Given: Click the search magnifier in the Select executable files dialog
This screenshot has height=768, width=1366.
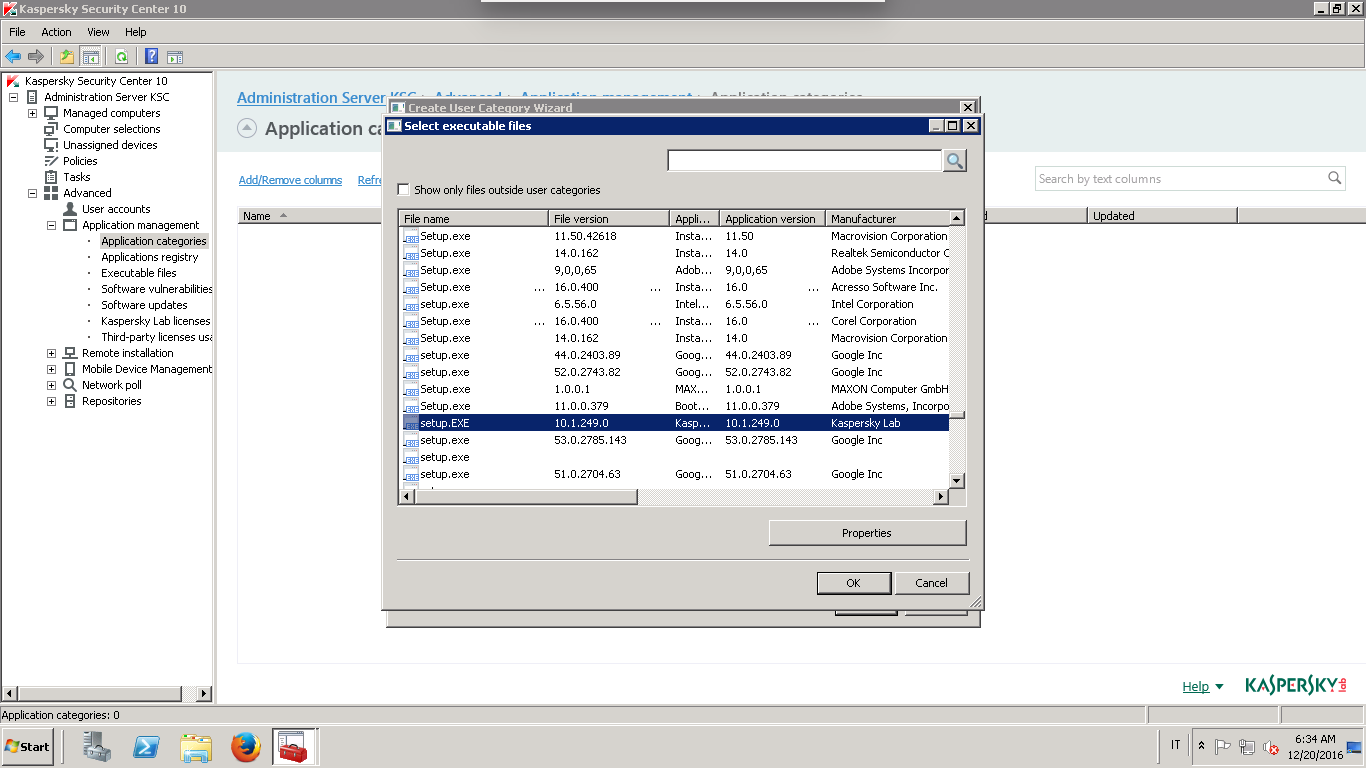Looking at the screenshot, I should coord(955,161).
